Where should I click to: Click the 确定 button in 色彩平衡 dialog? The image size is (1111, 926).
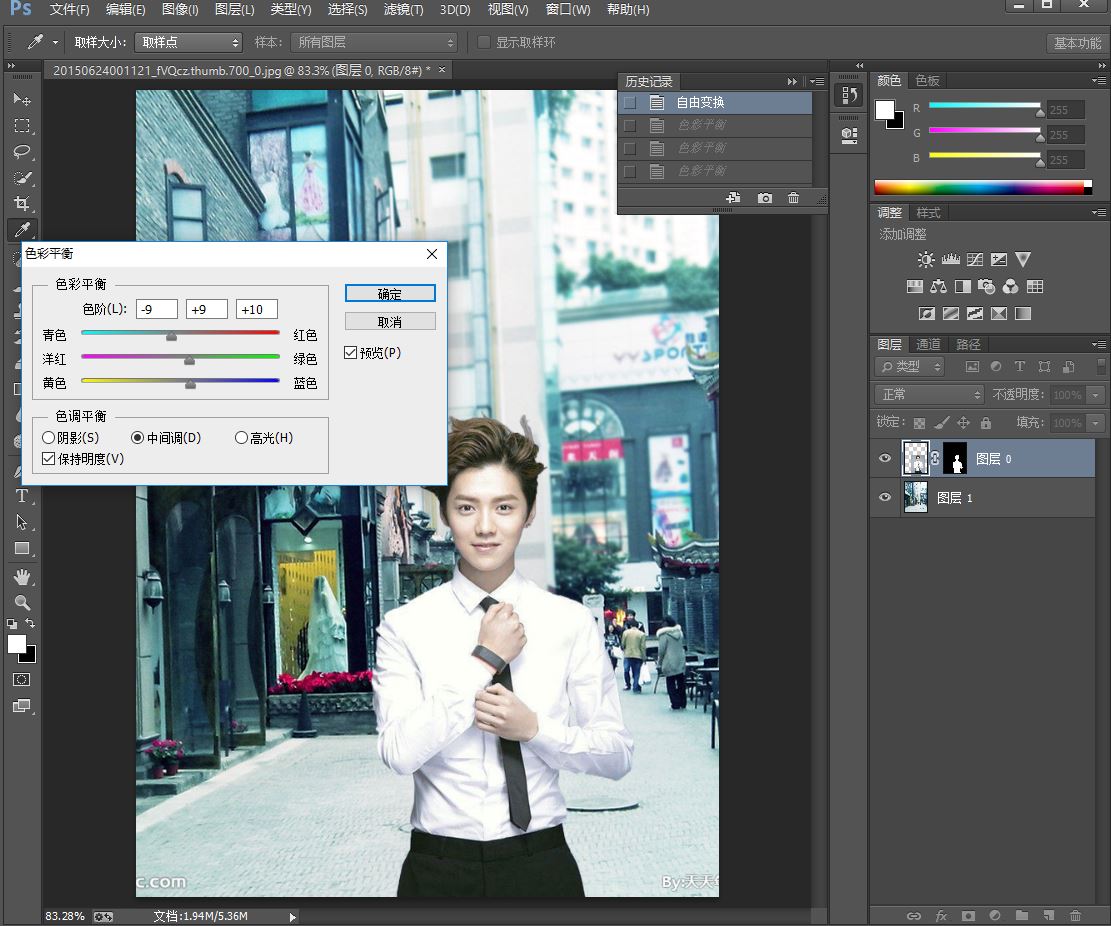(x=390, y=294)
